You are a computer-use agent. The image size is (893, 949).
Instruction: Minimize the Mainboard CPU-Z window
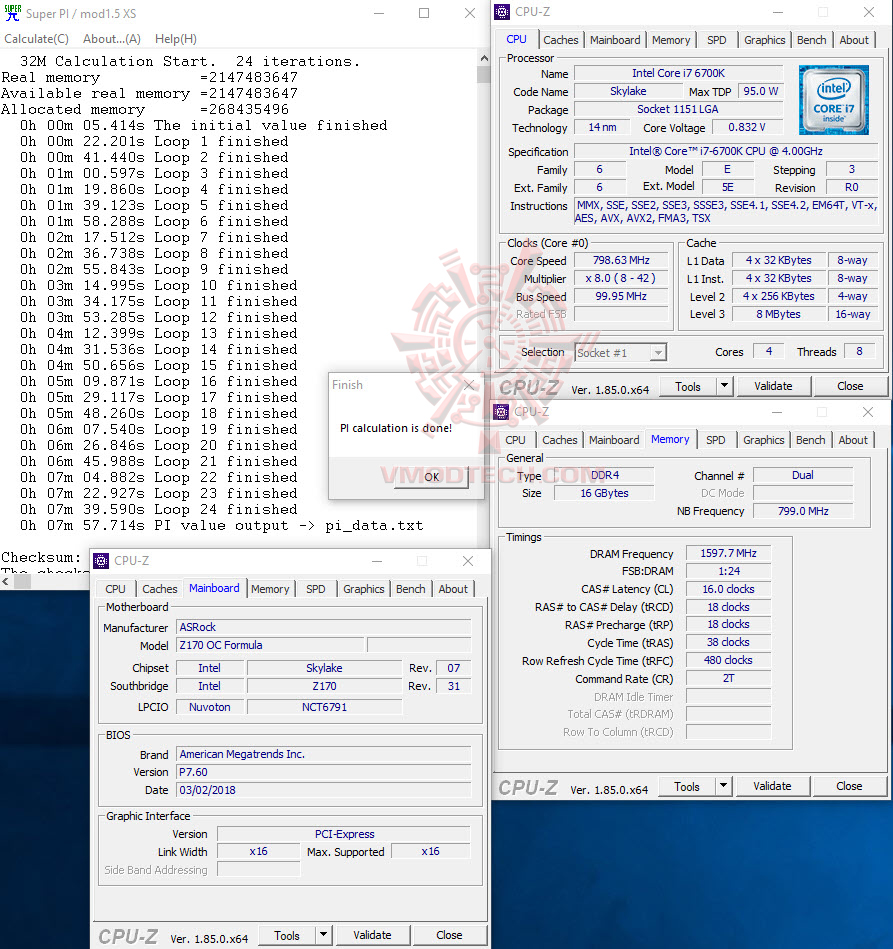tap(377, 562)
